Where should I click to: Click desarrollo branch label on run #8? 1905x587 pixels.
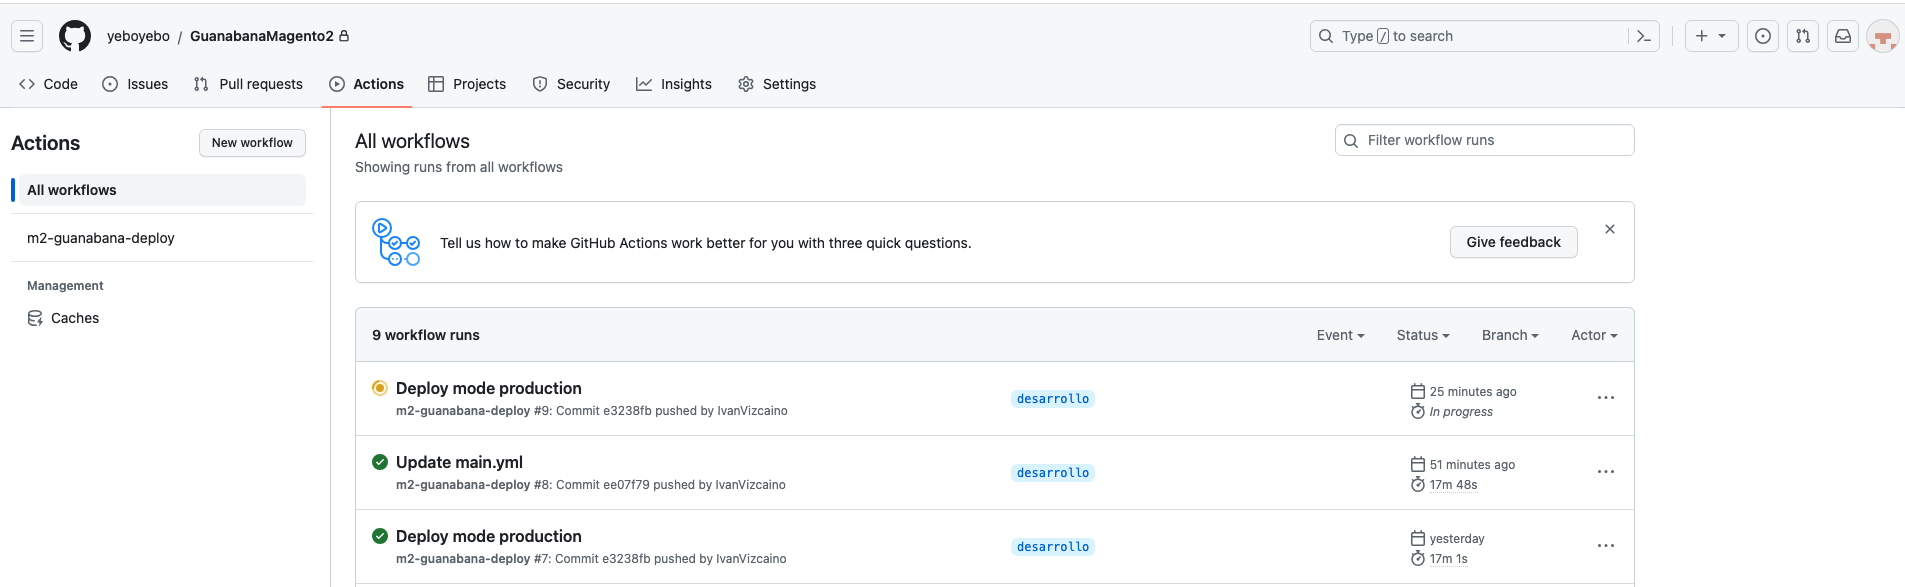1053,473
